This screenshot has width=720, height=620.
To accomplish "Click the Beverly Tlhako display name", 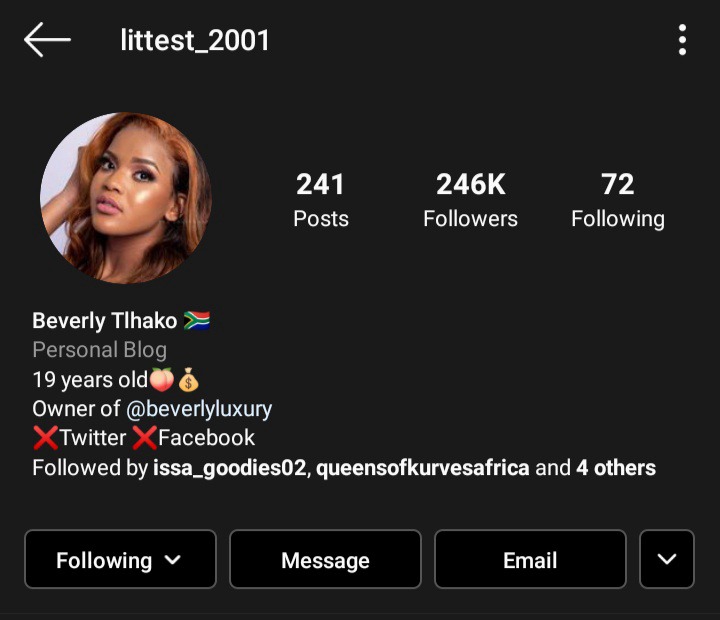I will pyautogui.click(x=105, y=321).
